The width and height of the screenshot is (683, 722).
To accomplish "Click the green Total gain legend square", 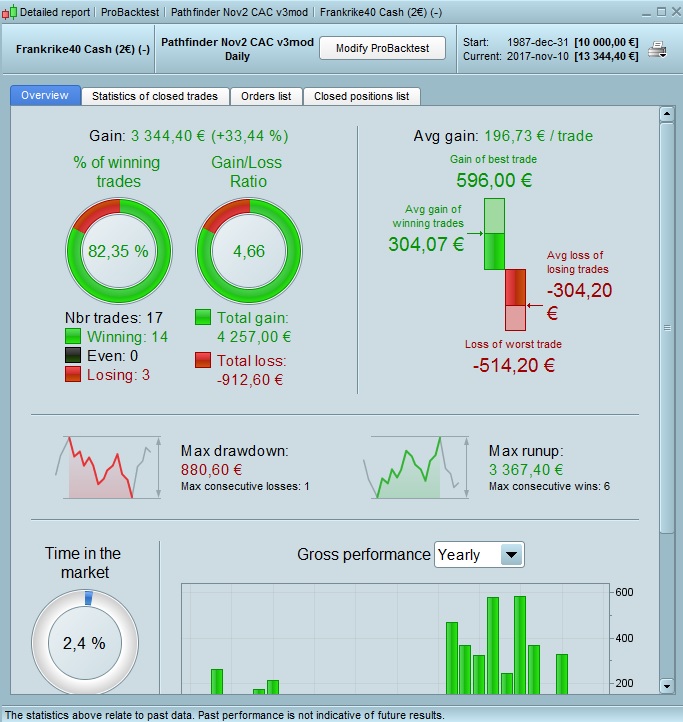I will pyautogui.click(x=203, y=317).
